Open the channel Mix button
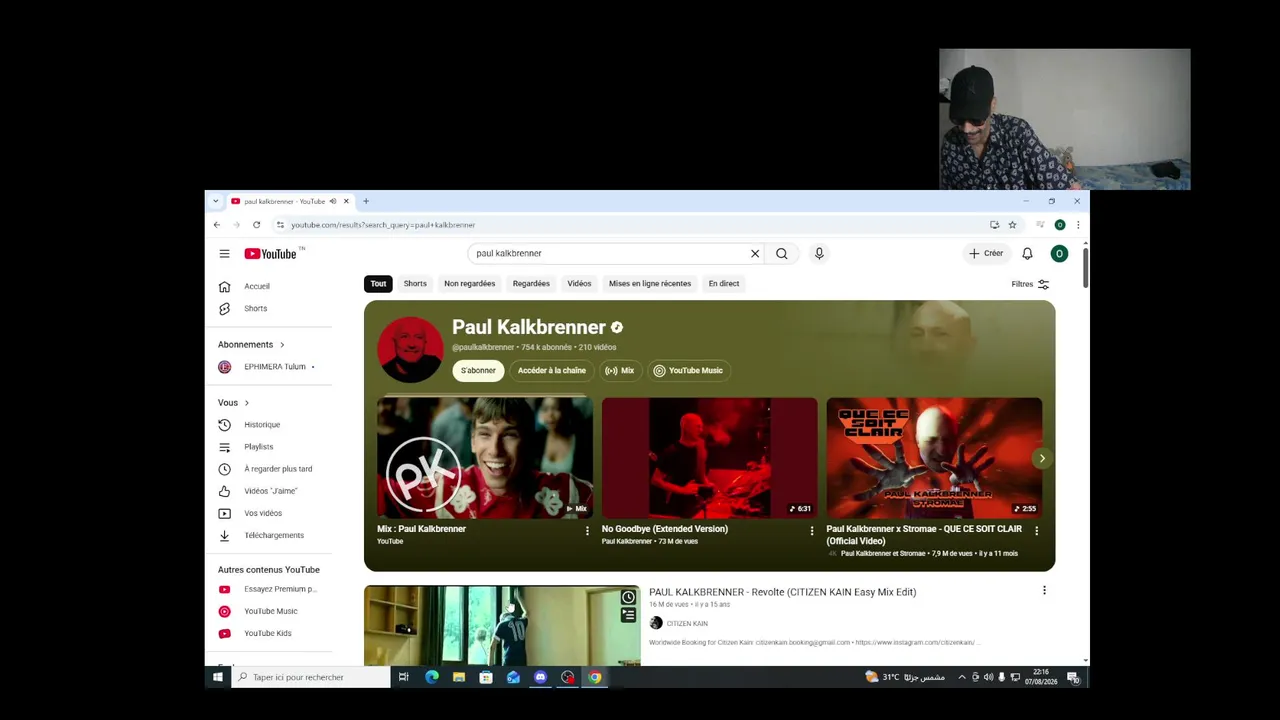 [x=620, y=371]
